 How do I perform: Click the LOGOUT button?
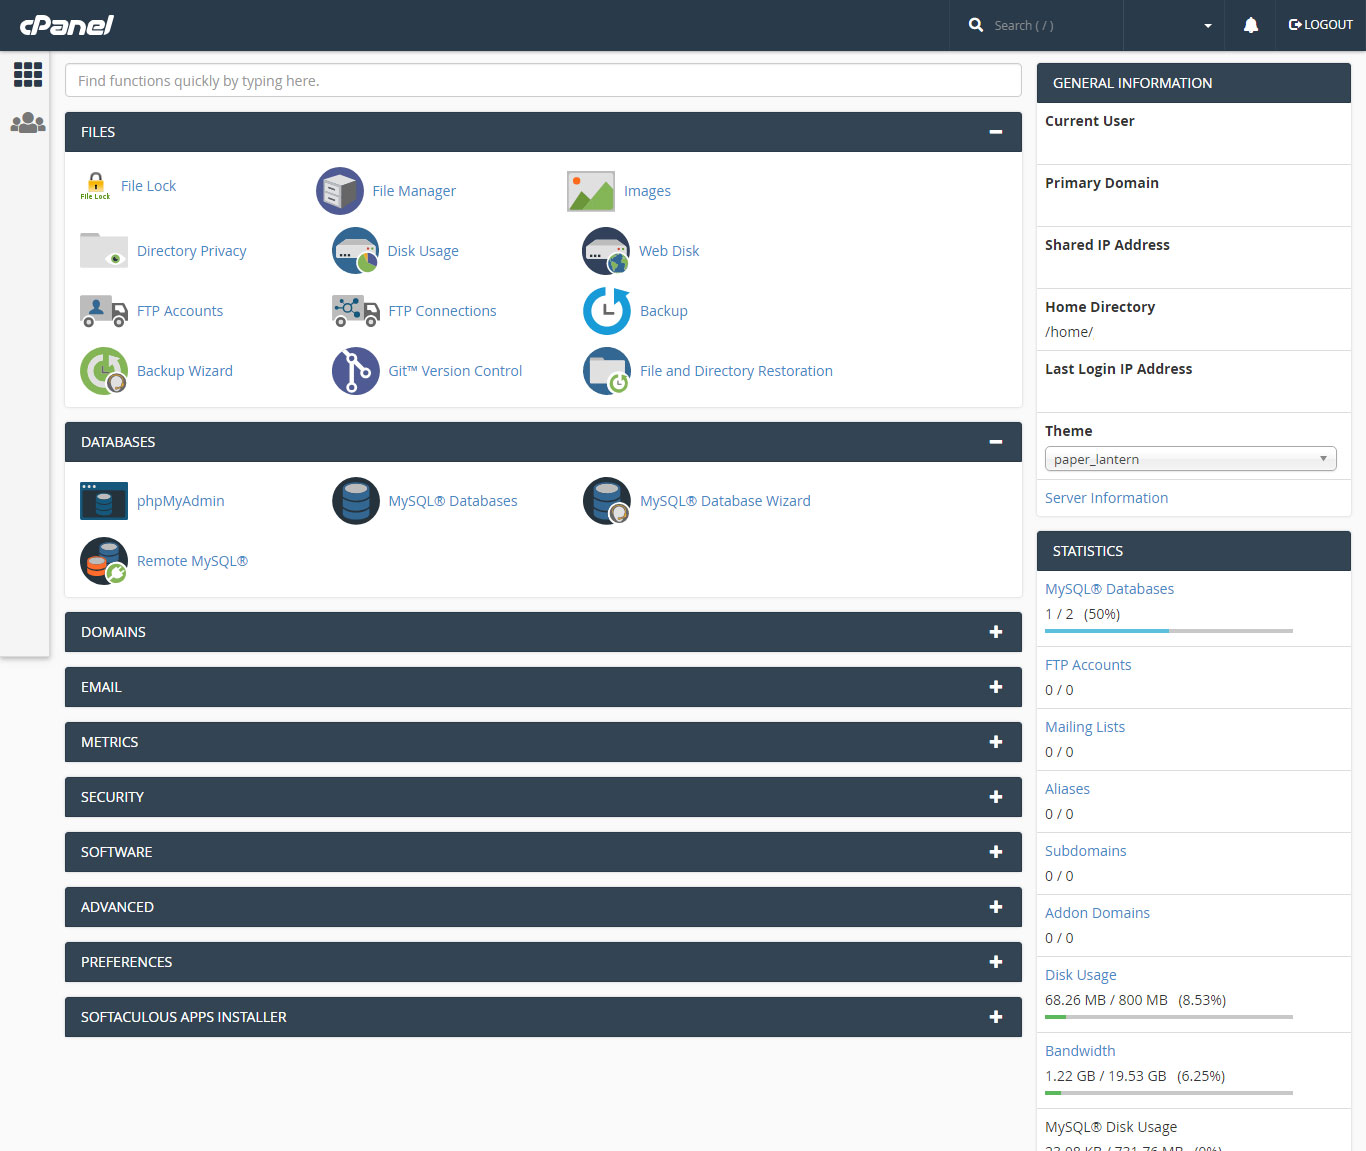1321,25
